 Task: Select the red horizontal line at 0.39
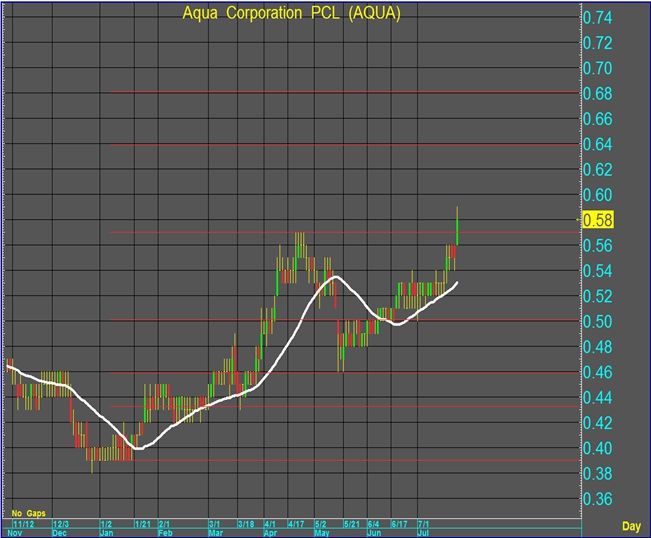pyautogui.click(x=344, y=460)
